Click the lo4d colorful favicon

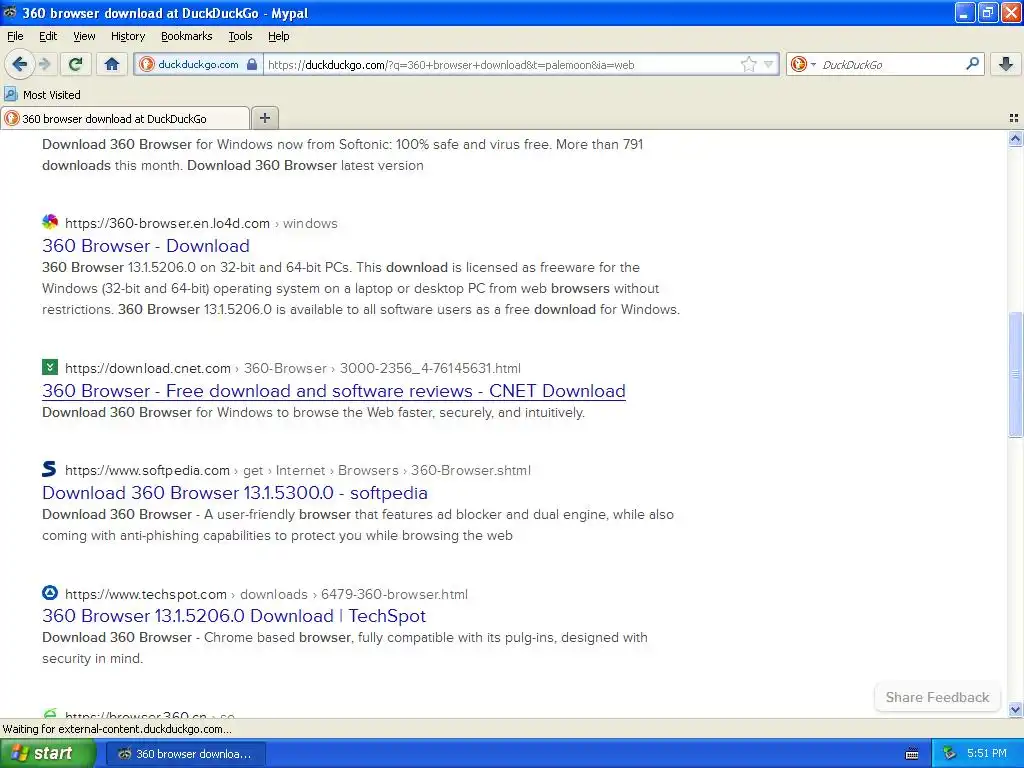[x=50, y=222]
